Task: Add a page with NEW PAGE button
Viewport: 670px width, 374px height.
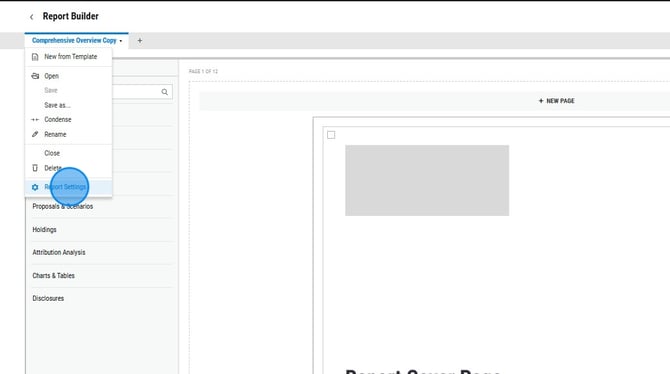Action: (x=556, y=101)
